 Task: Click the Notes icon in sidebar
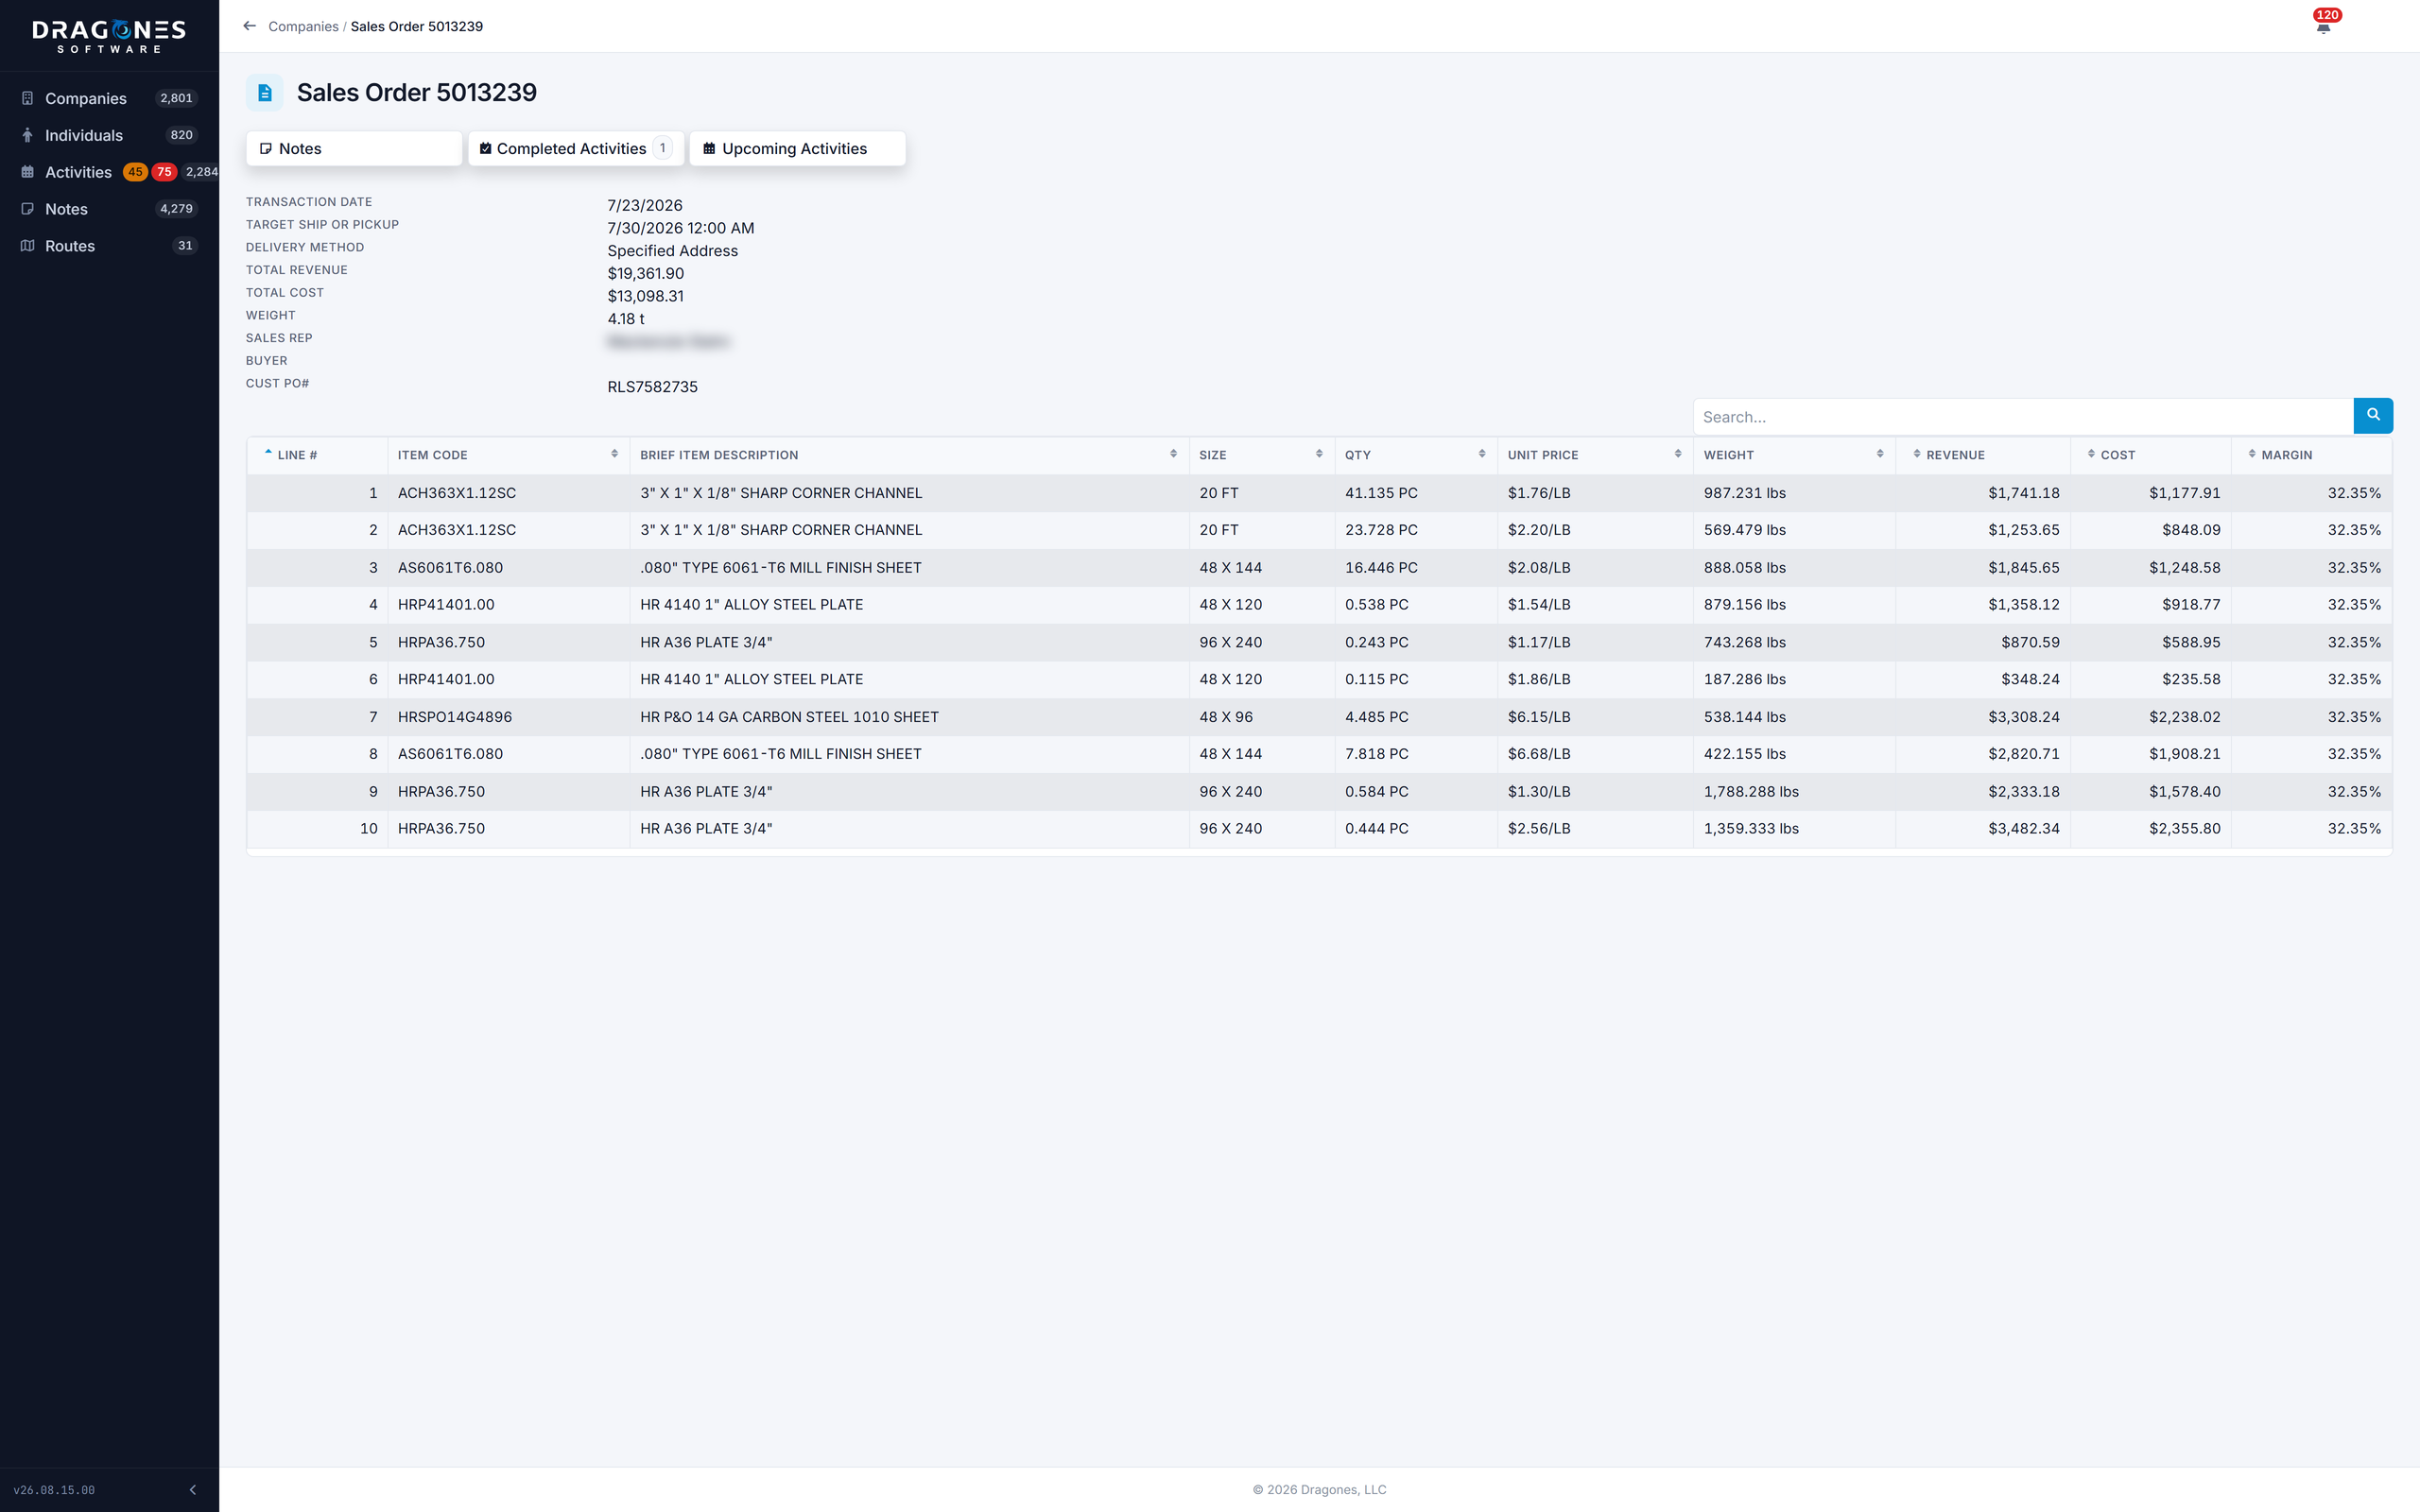click(x=28, y=209)
